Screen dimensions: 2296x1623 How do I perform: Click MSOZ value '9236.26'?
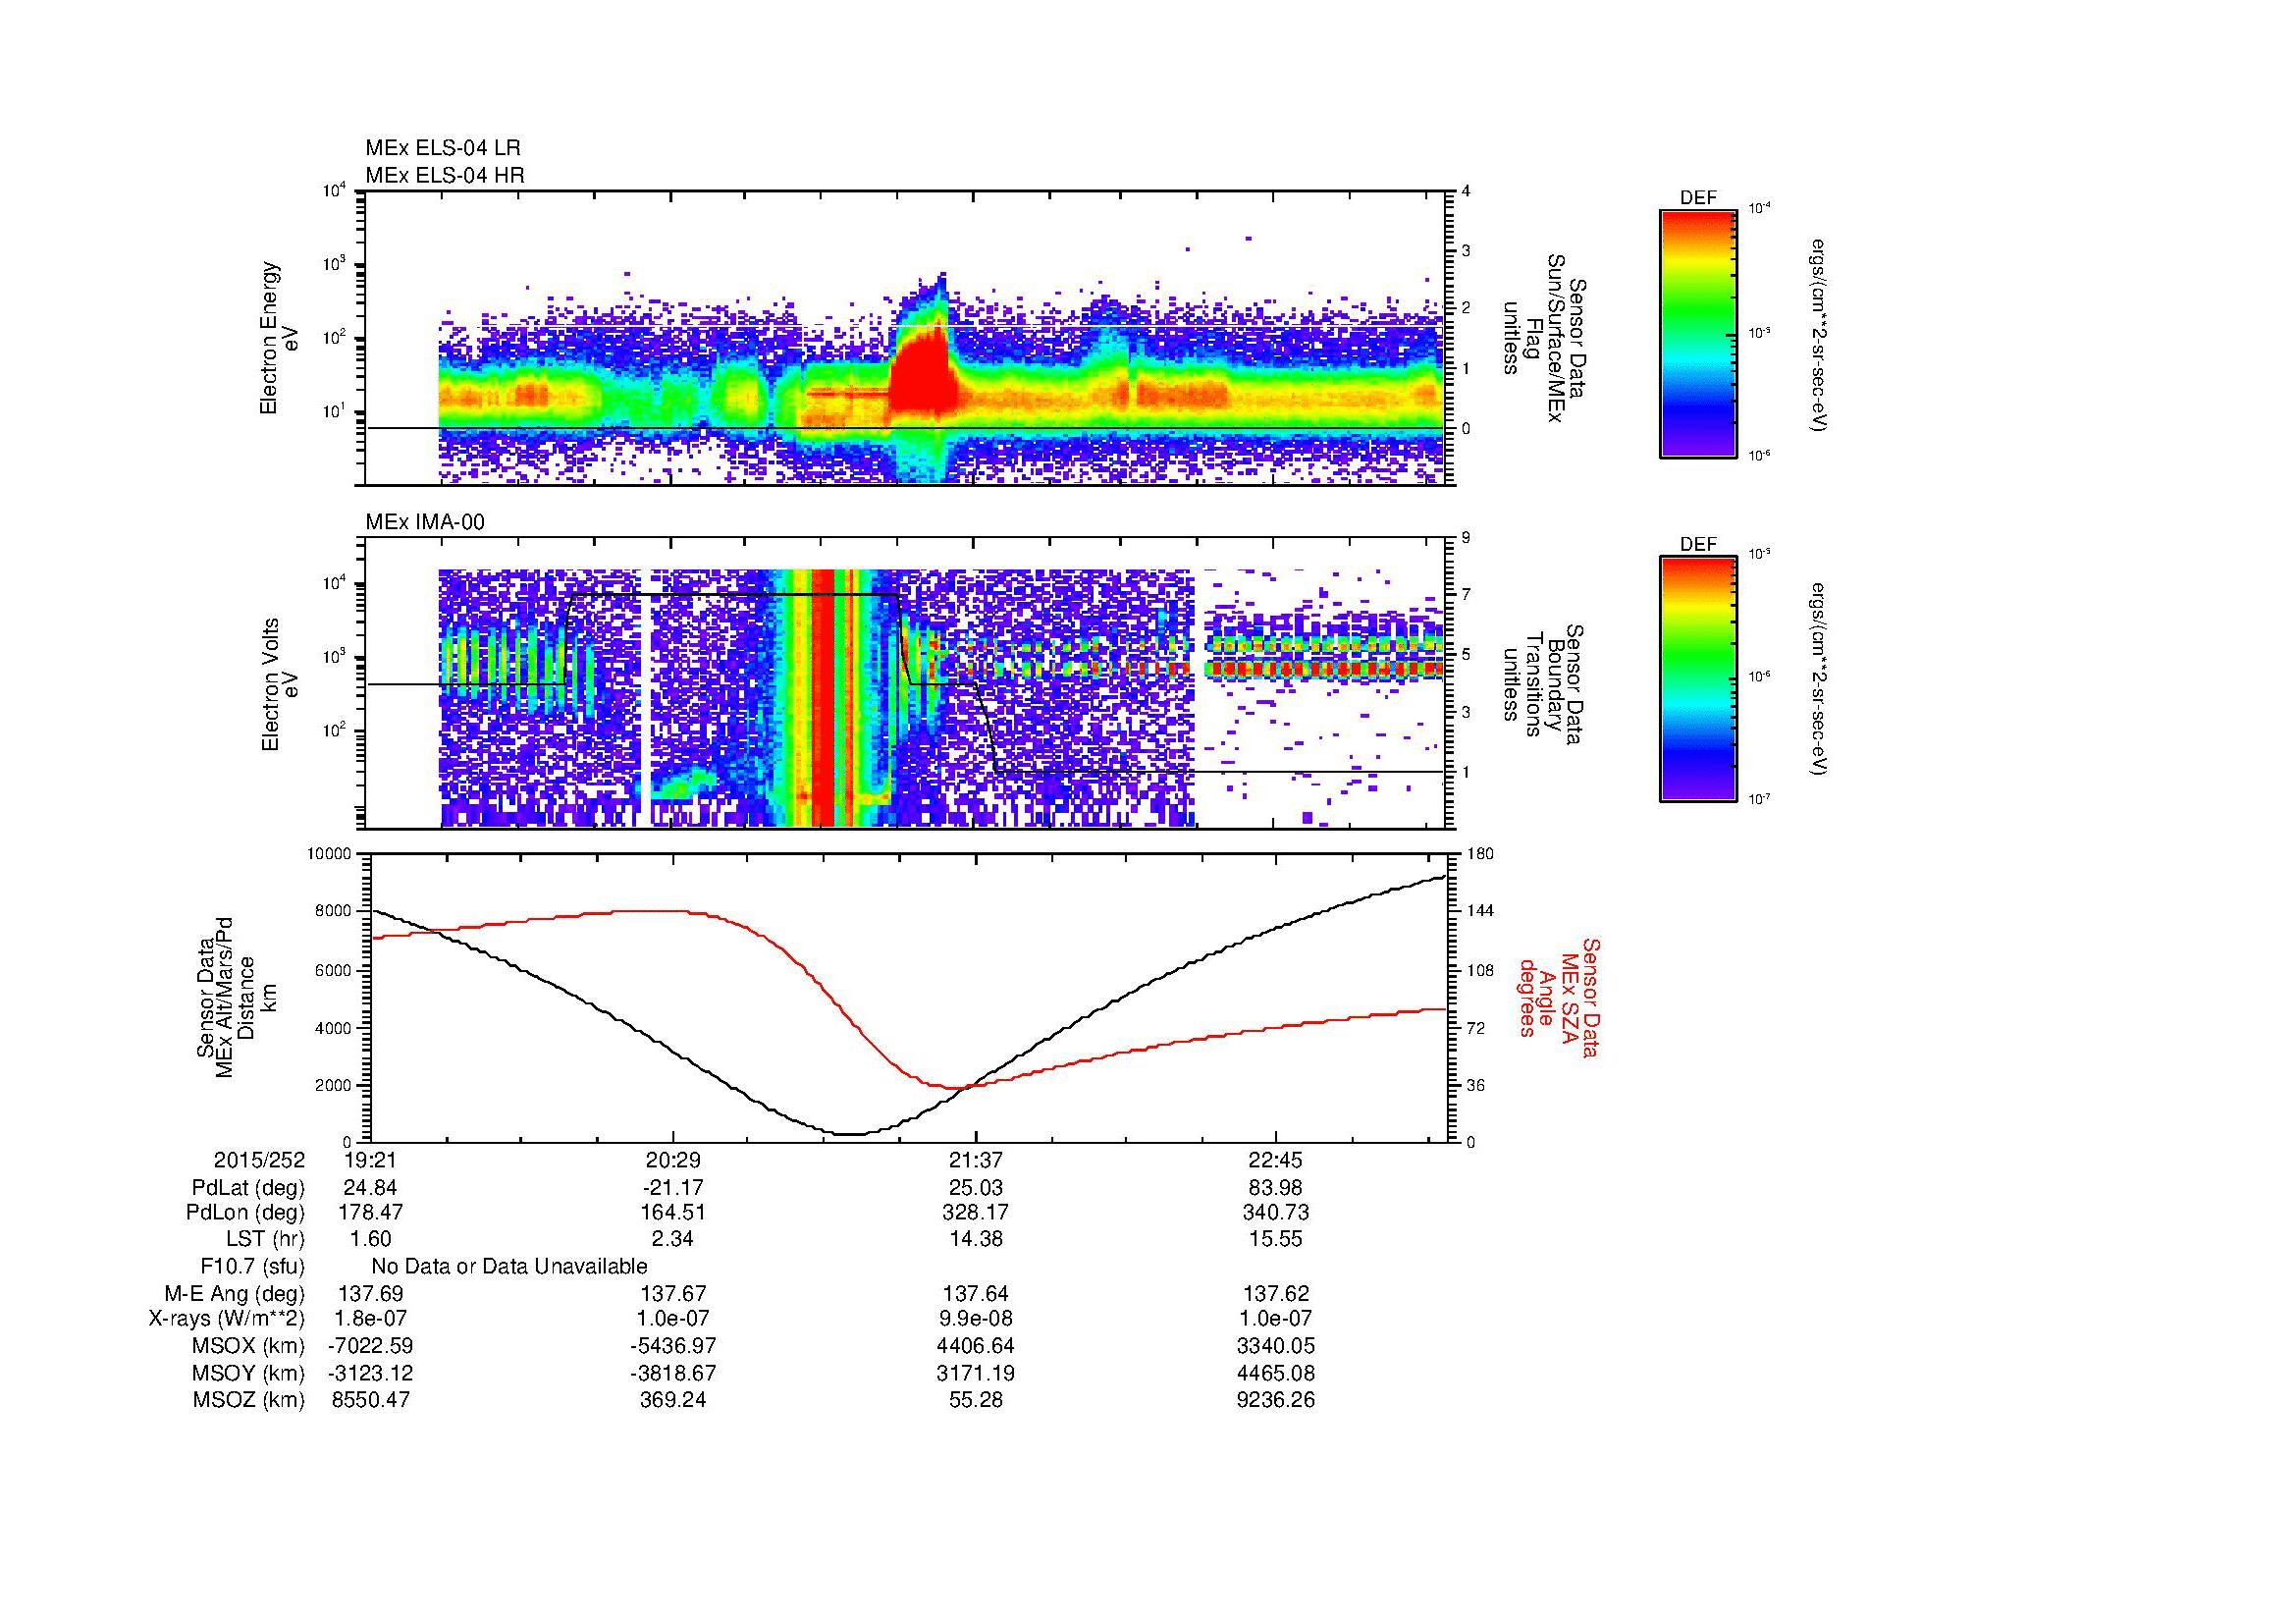pyautogui.click(x=1276, y=1400)
